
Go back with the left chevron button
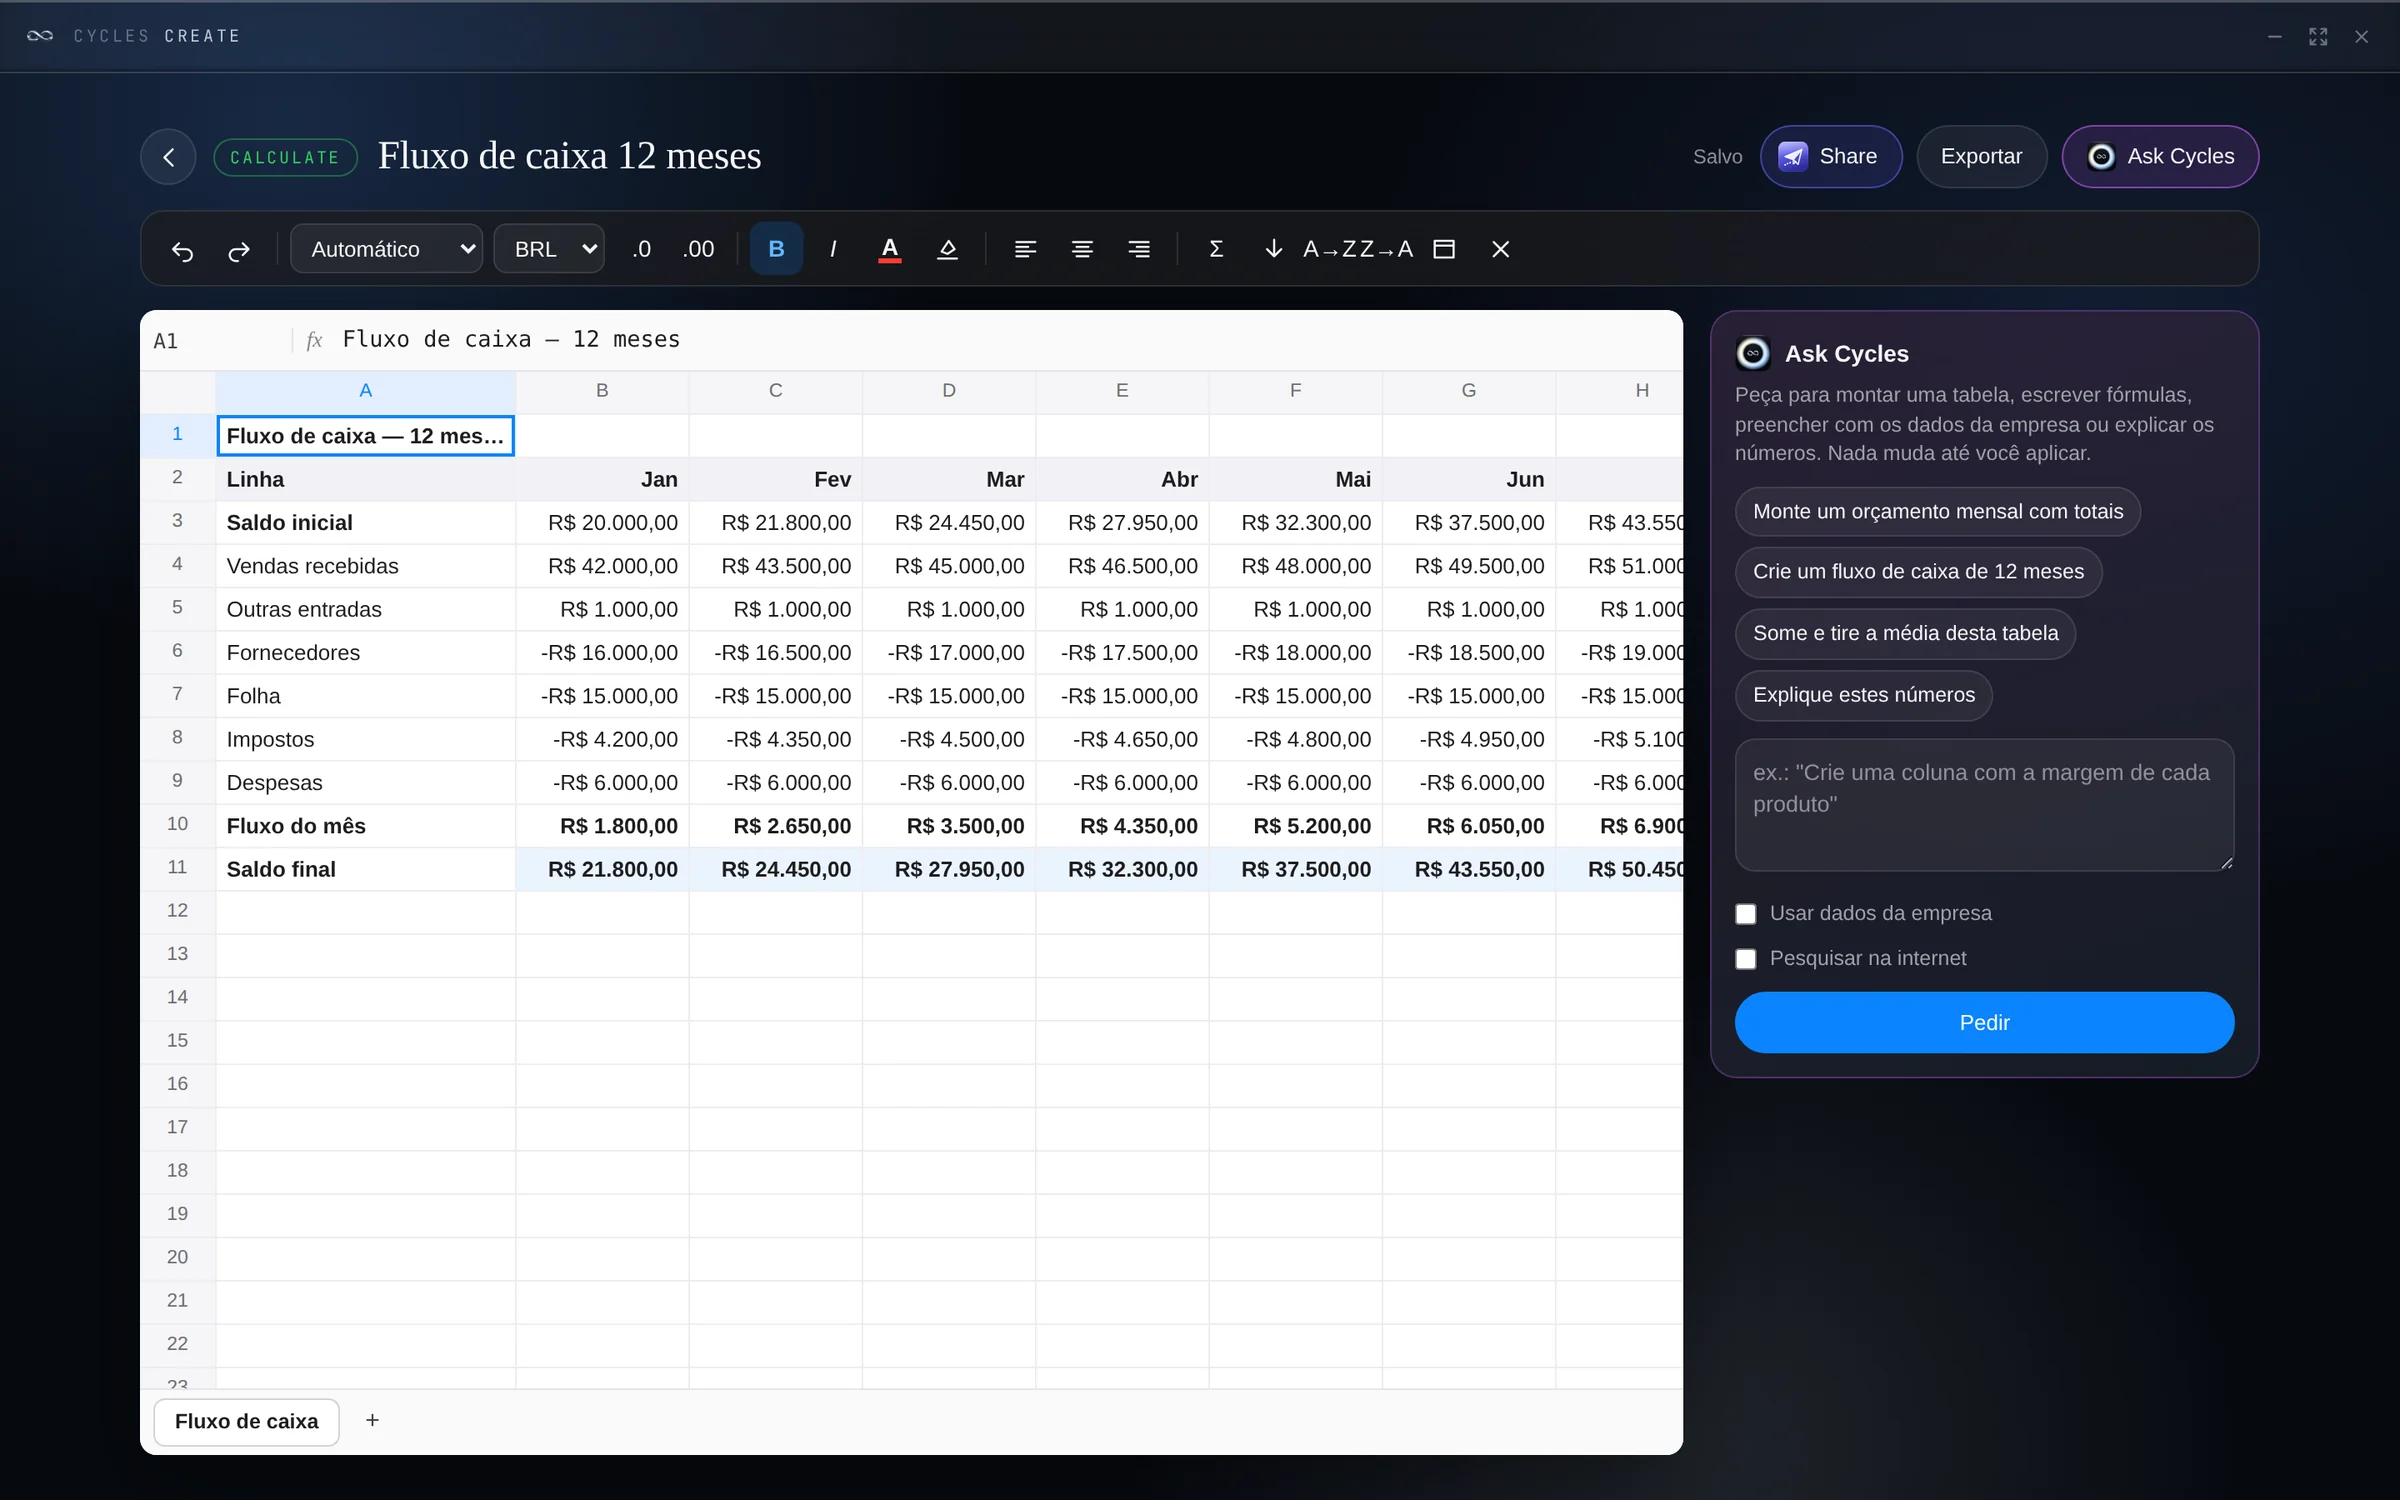click(x=168, y=157)
